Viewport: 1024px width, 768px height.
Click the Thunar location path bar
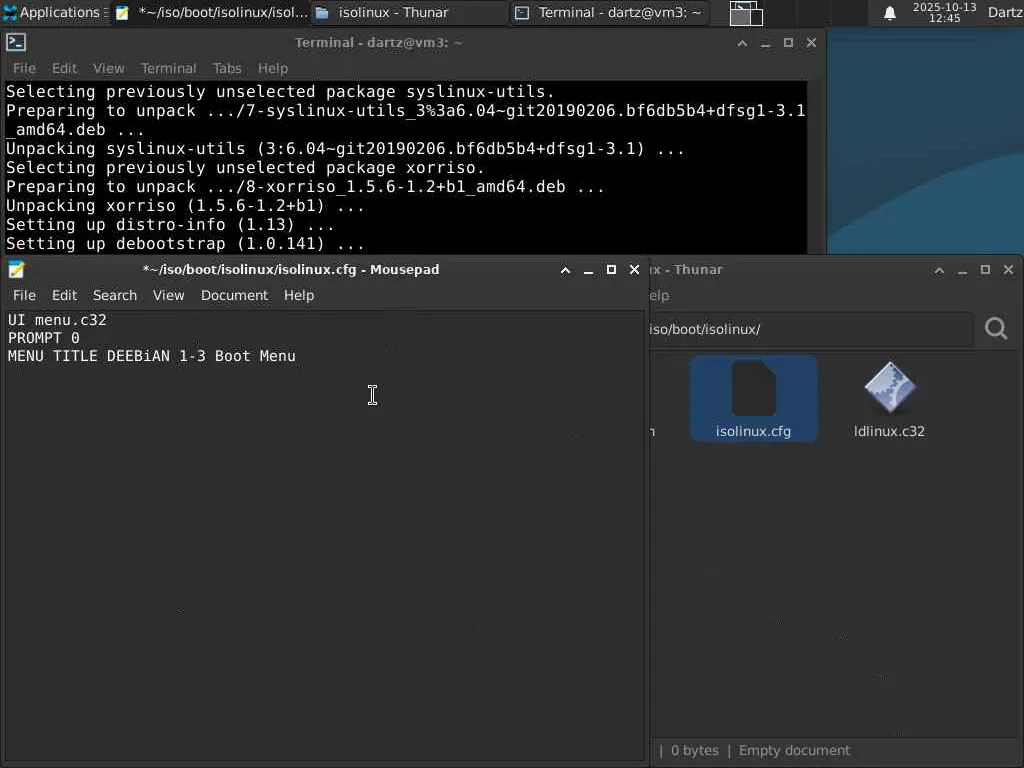point(810,329)
